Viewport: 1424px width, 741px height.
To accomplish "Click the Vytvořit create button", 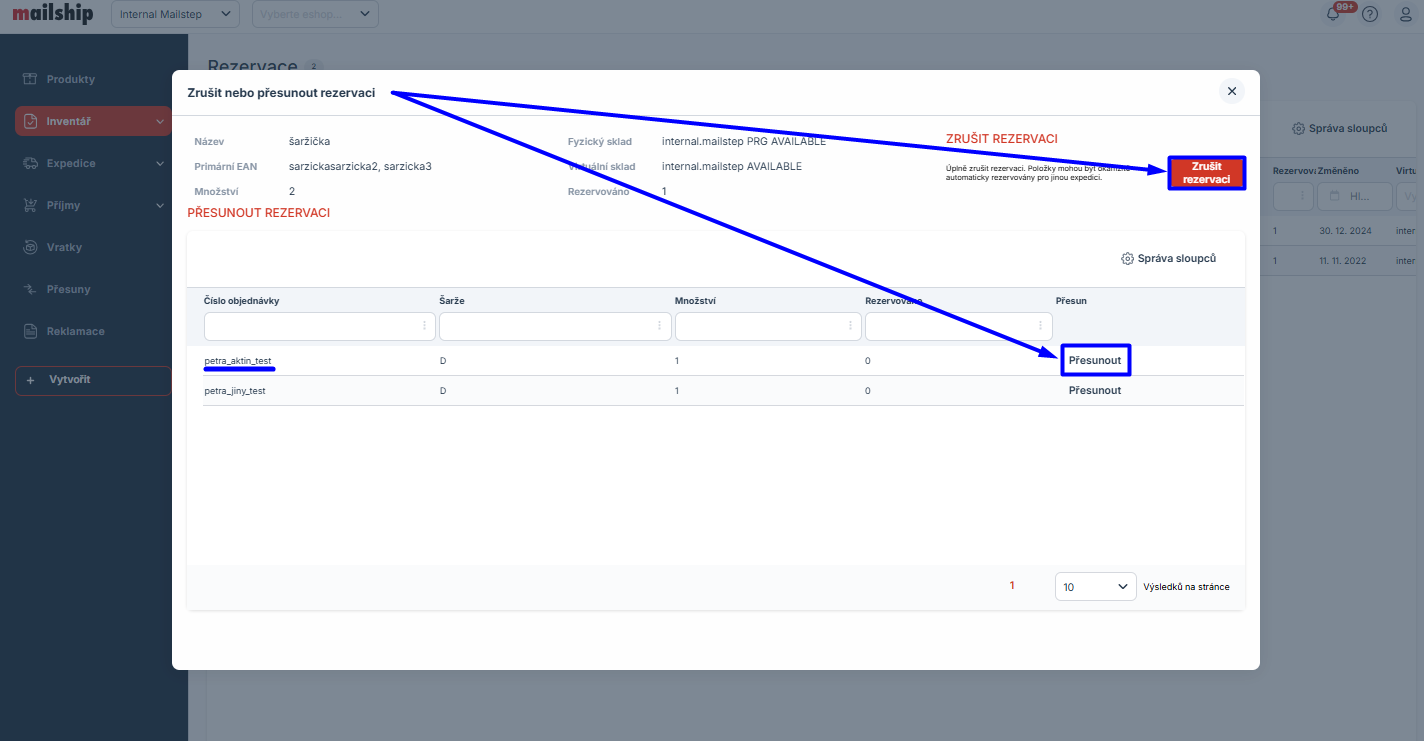I will [93, 381].
